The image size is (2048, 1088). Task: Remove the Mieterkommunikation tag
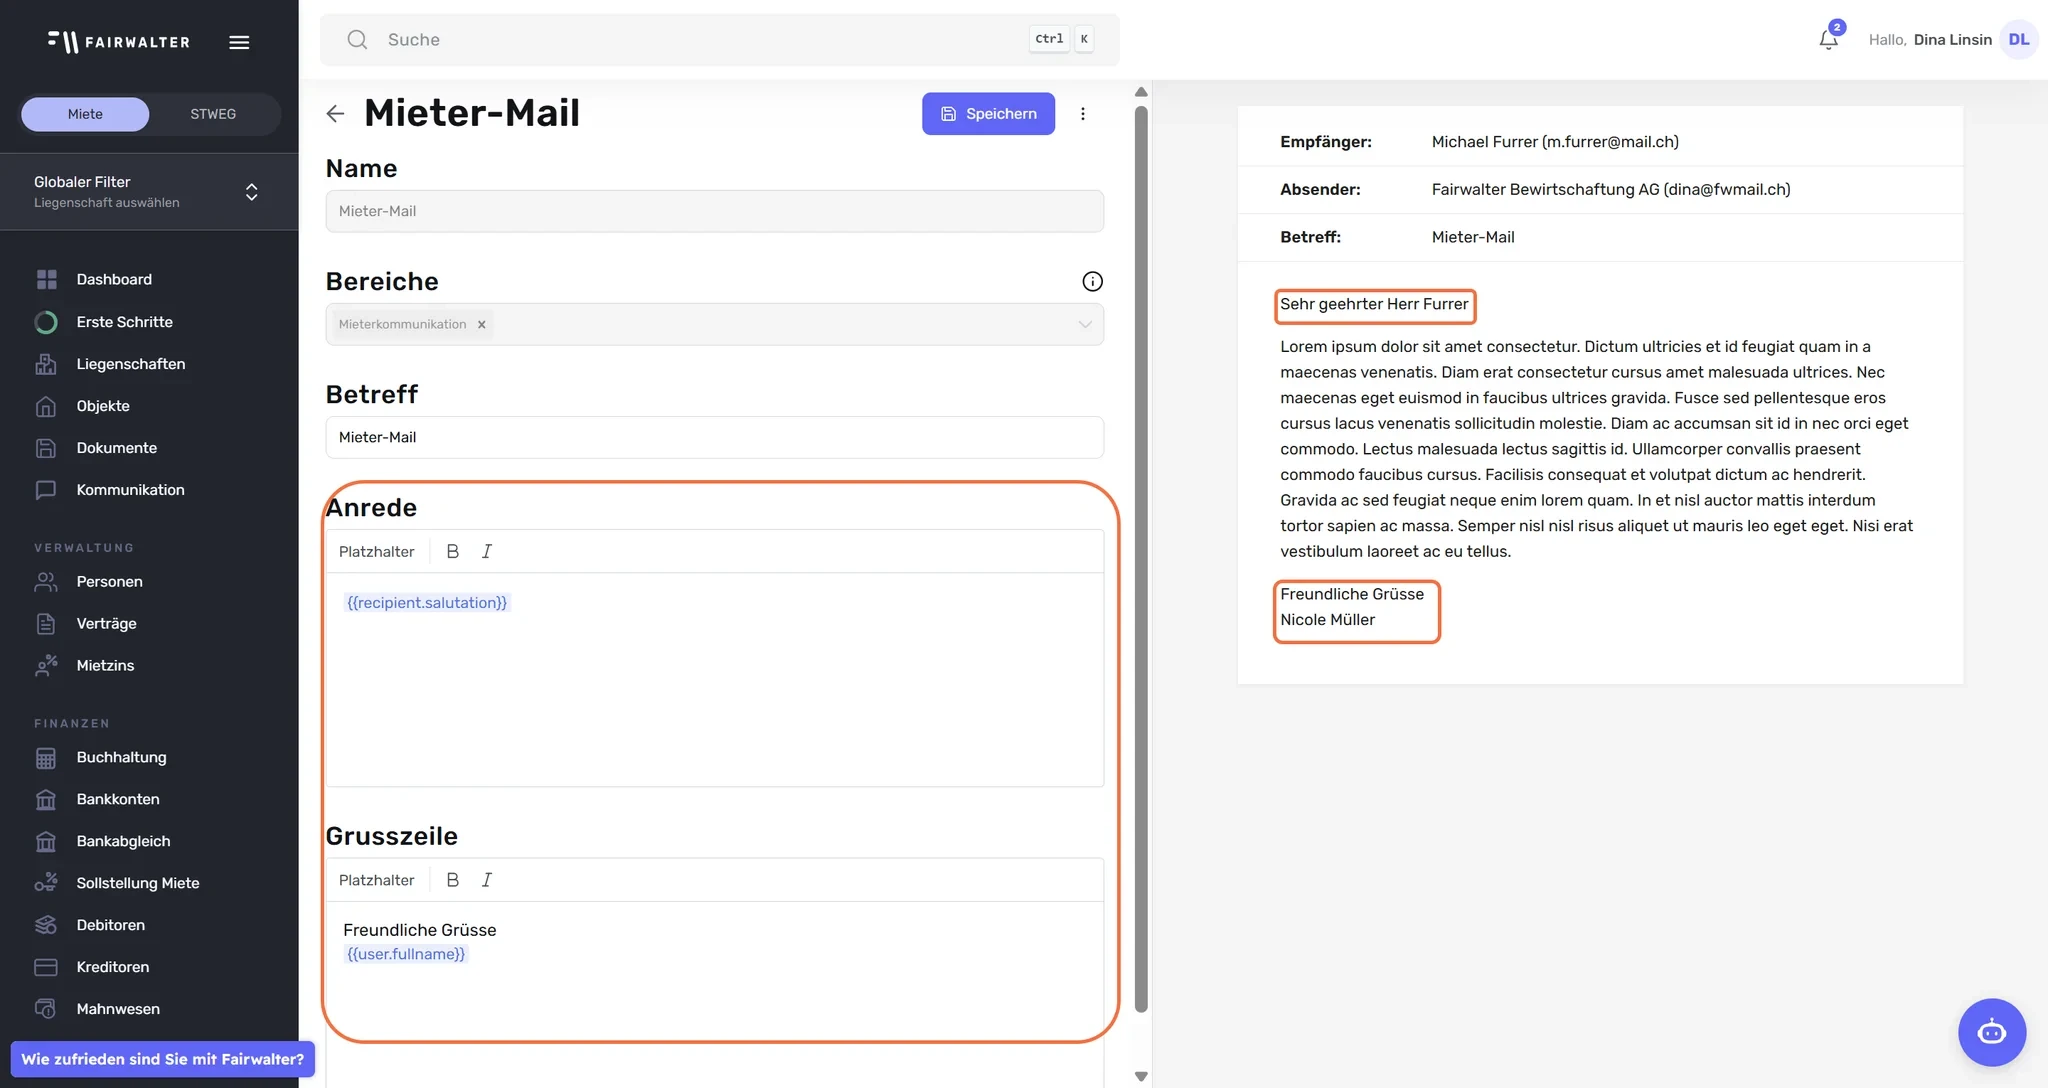point(481,325)
